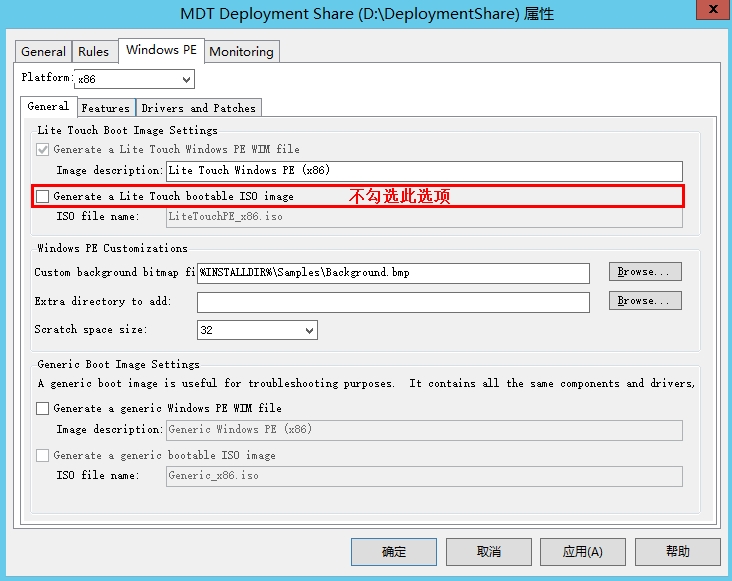Switch to the top-level General tab
Viewport: 732px width, 581px height.
[43, 51]
